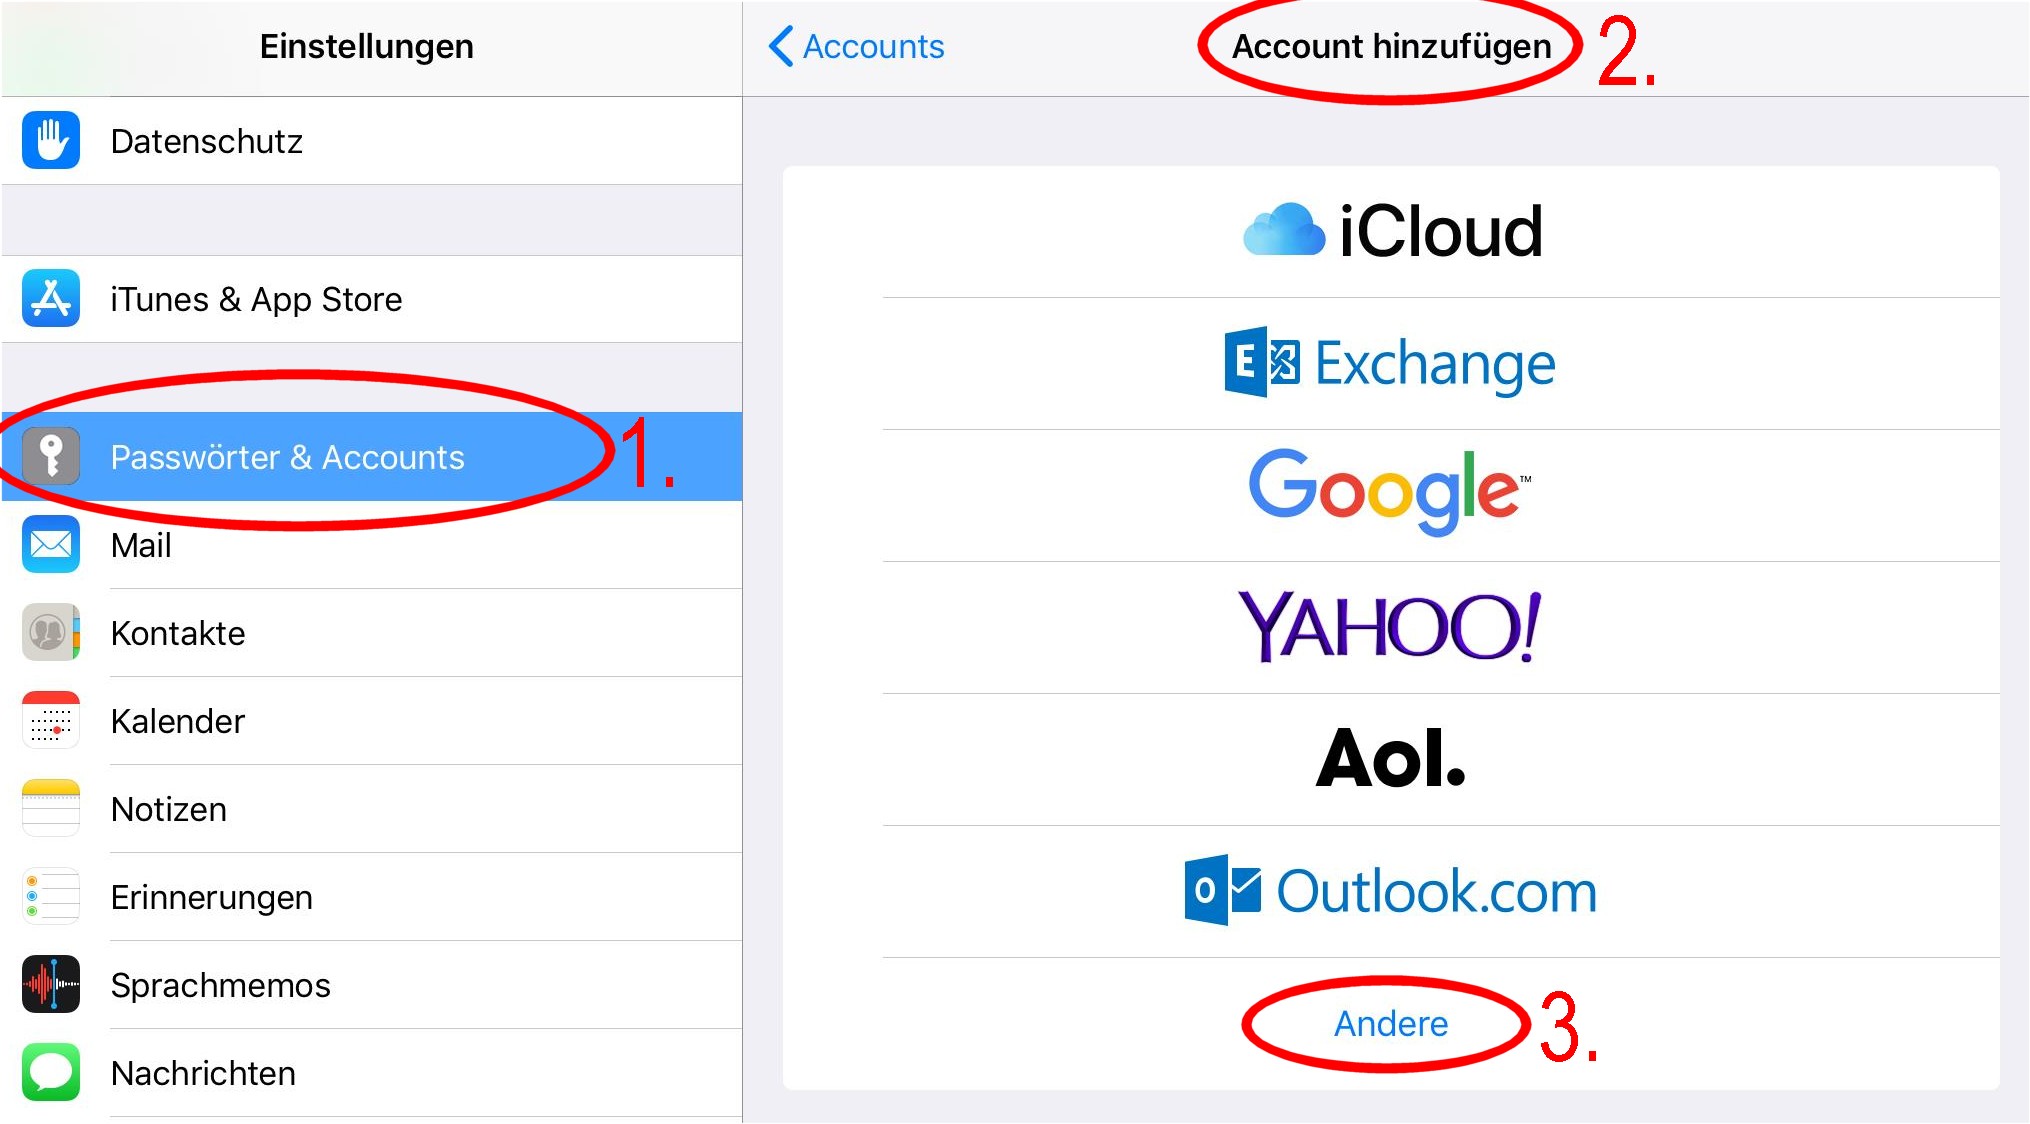Choose Andere account type

click(x=1391, y=1023)
